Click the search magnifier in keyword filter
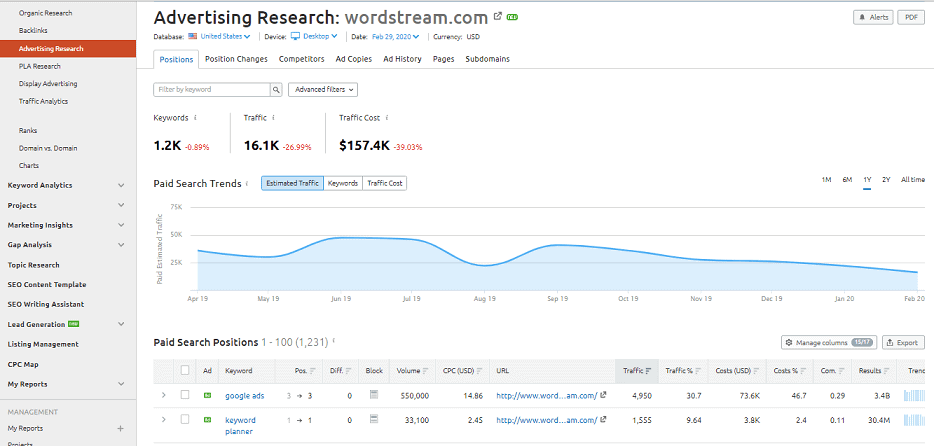 pyautogui.click(x=276, y=90)
